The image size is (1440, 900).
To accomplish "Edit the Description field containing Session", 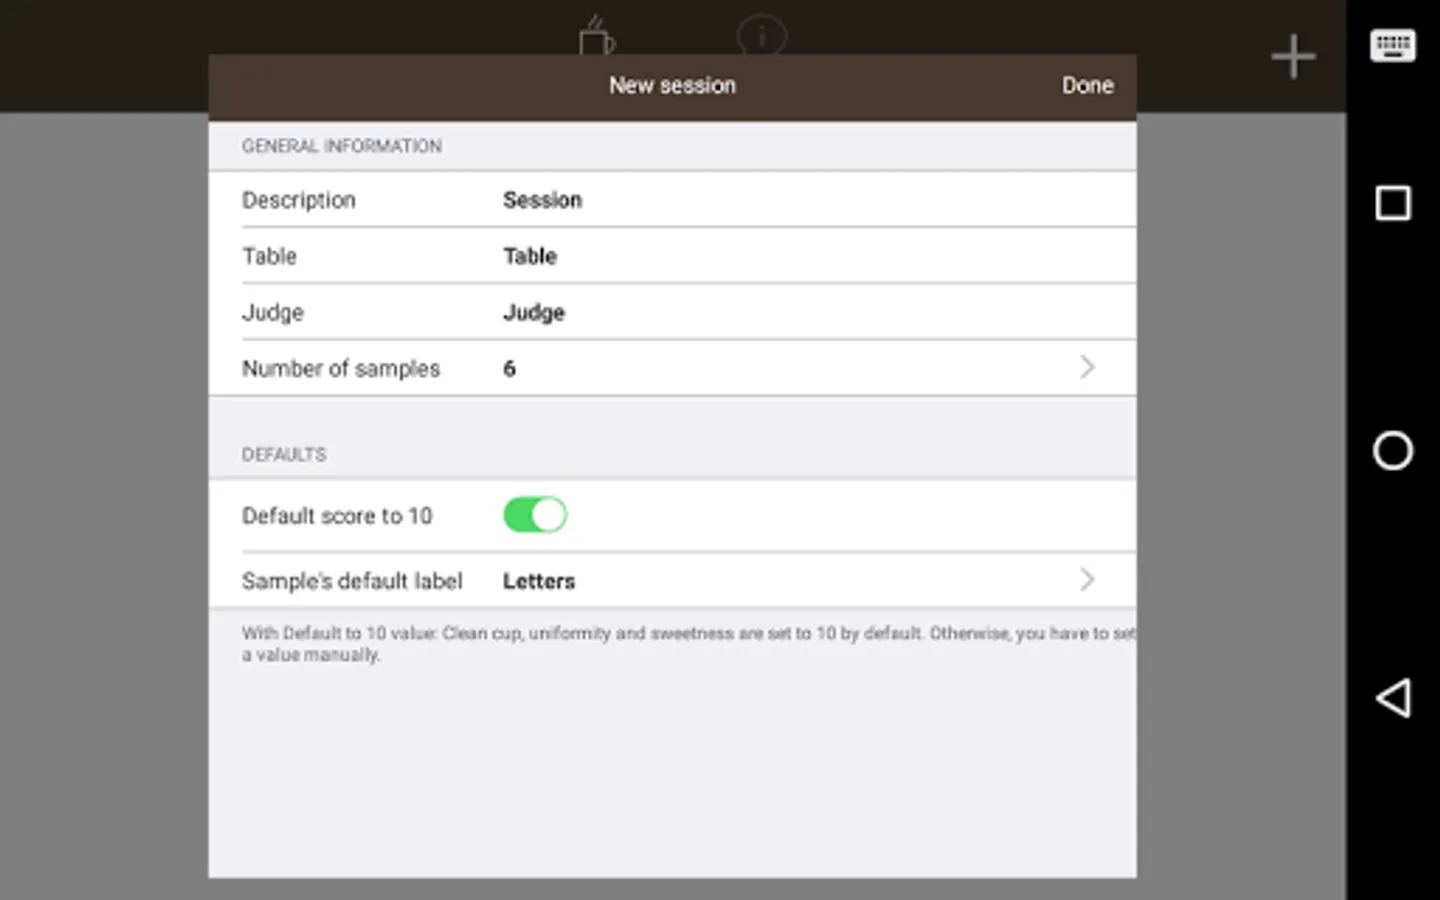I will click(x=542, y=200).
